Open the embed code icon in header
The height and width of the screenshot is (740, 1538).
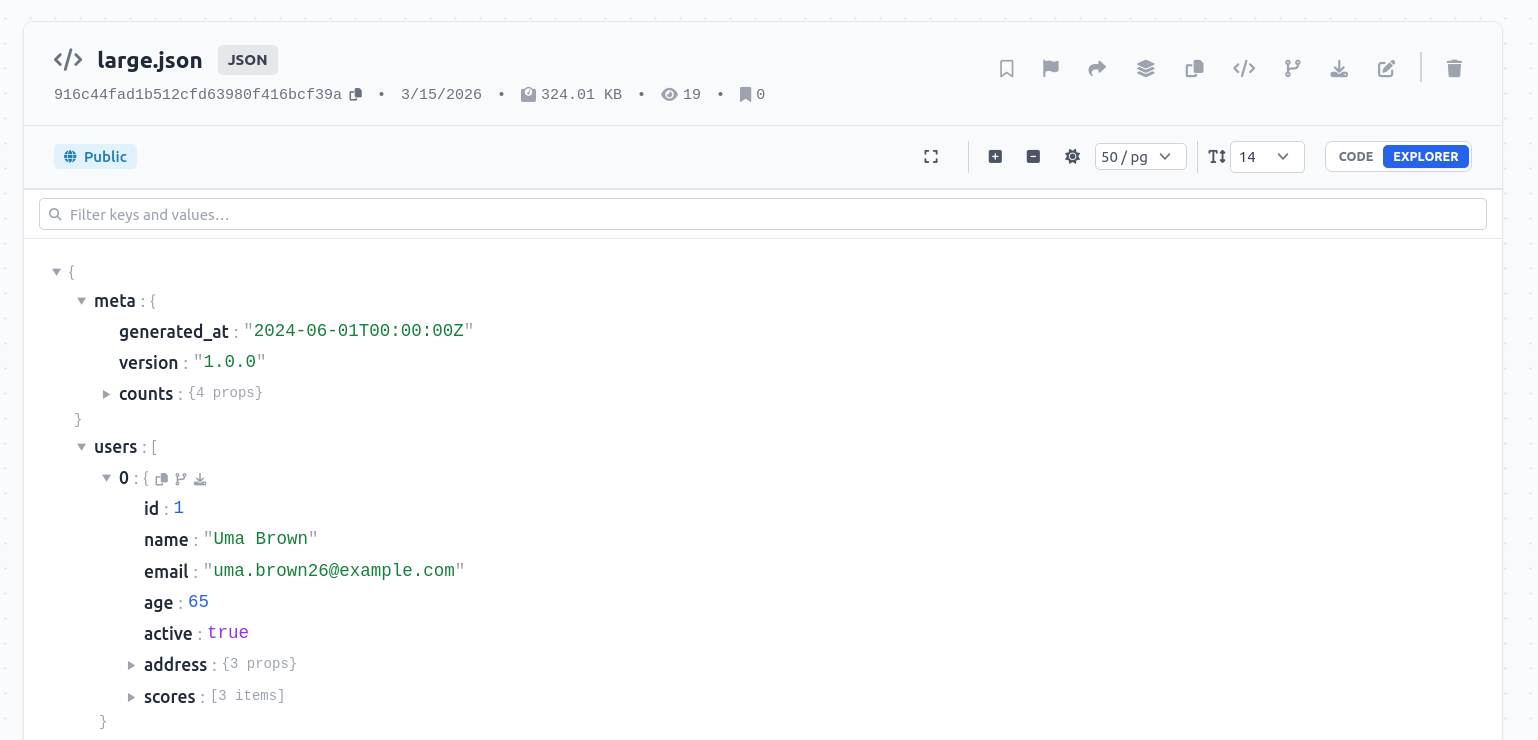(x=1244, y=68)
